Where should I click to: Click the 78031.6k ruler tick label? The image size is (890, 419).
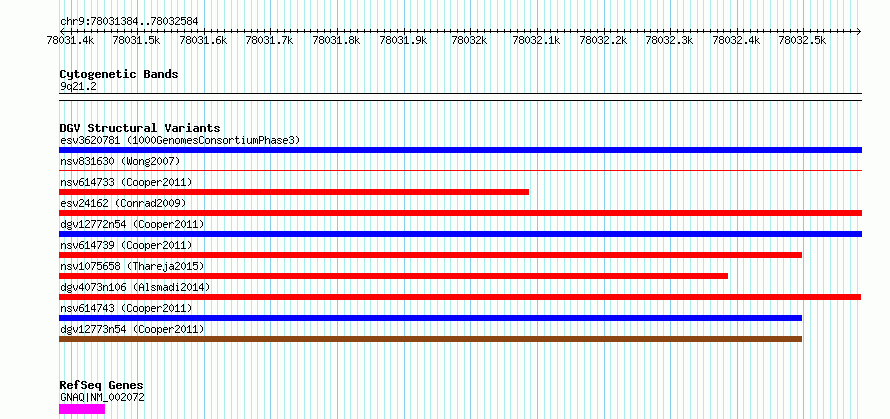click(x=203, y=40)
